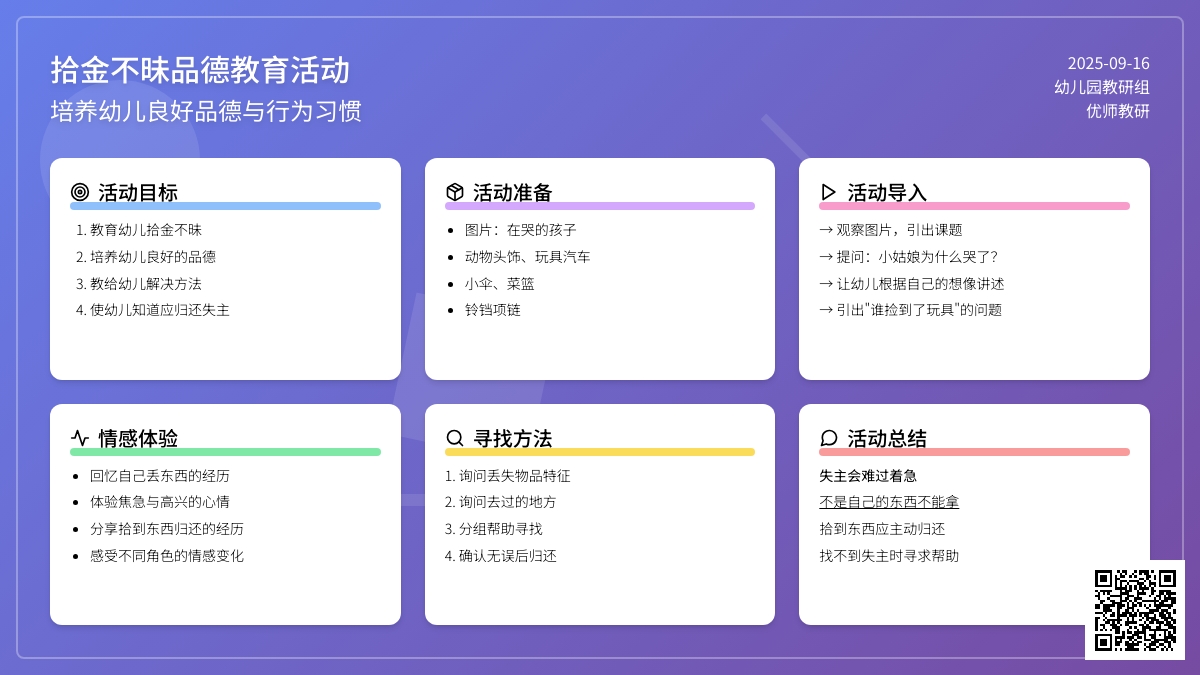The image size is (1200, 675).
Task: Click the pink bar under 活动导入
Action: tap(974, 206)
